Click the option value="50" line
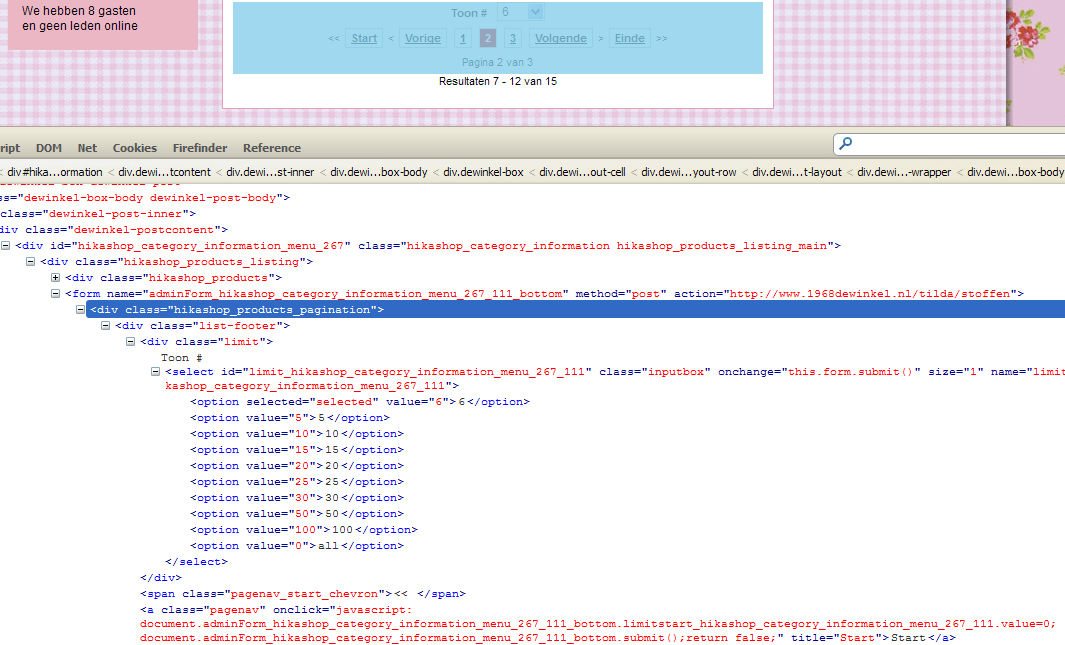This screenshot has width=1065, height=645. pos(297,514)
